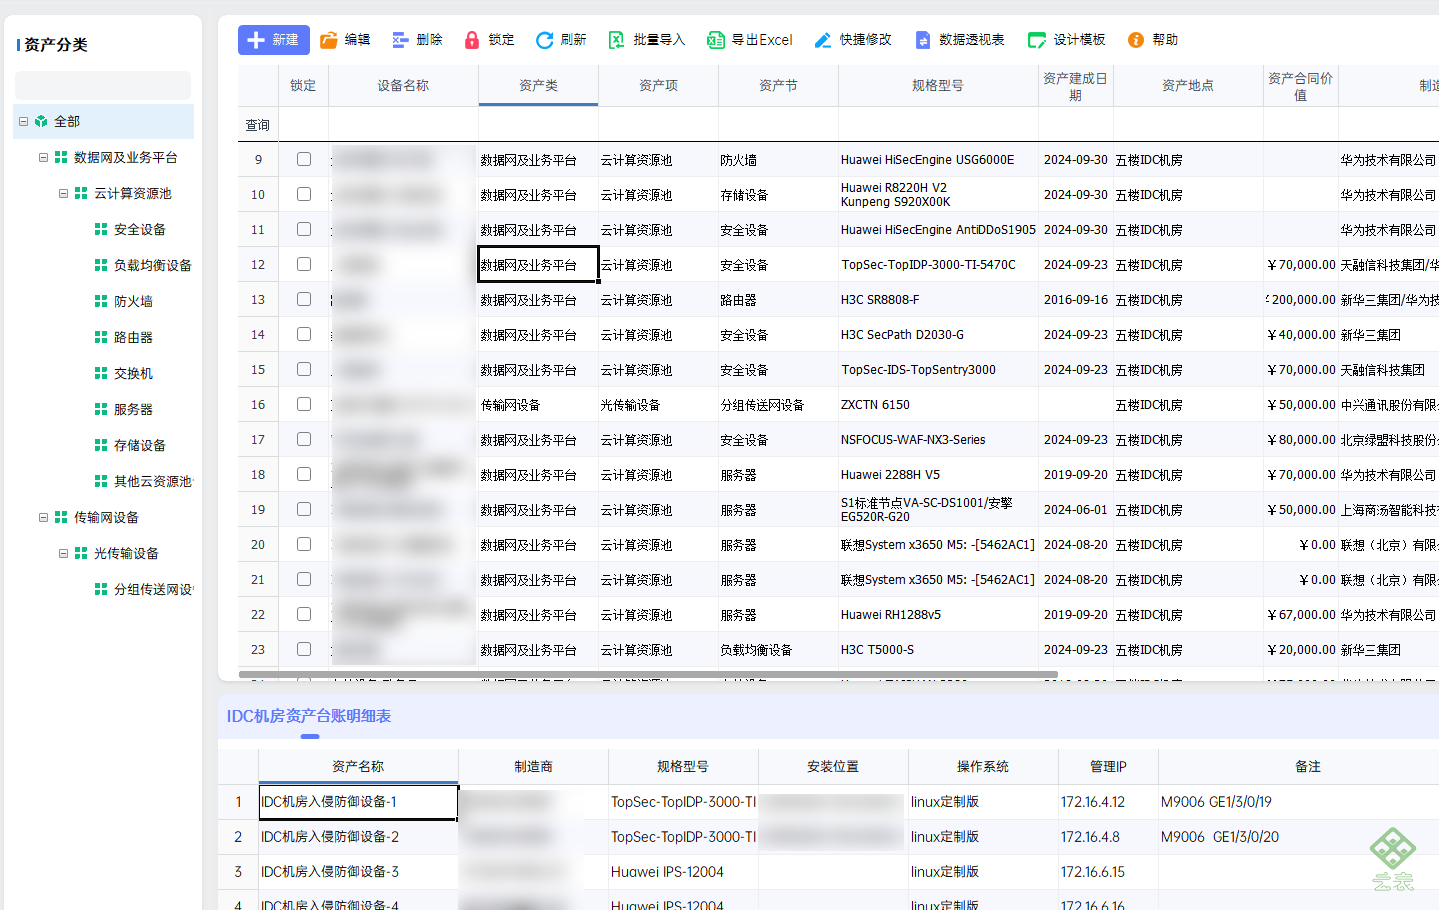
Task: Open 批量导入 batch import
Action: tap(646, 40)
